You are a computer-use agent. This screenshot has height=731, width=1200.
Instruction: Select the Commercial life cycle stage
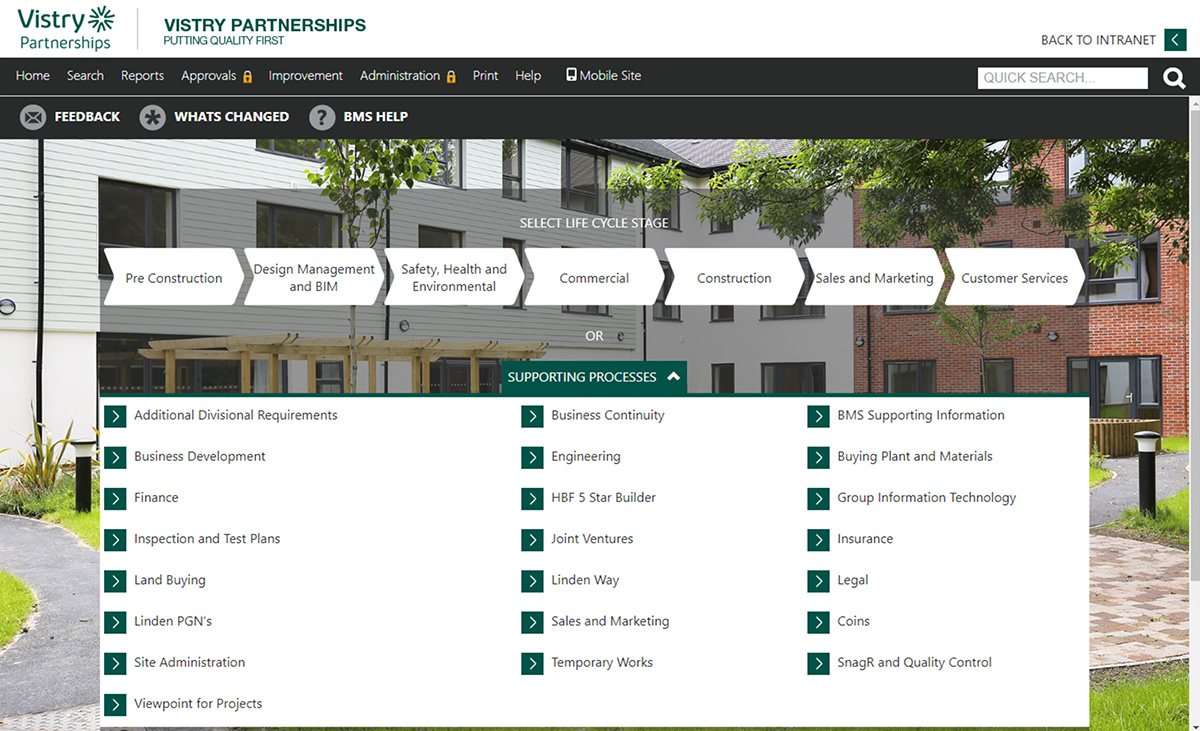[x=594, y=278]
